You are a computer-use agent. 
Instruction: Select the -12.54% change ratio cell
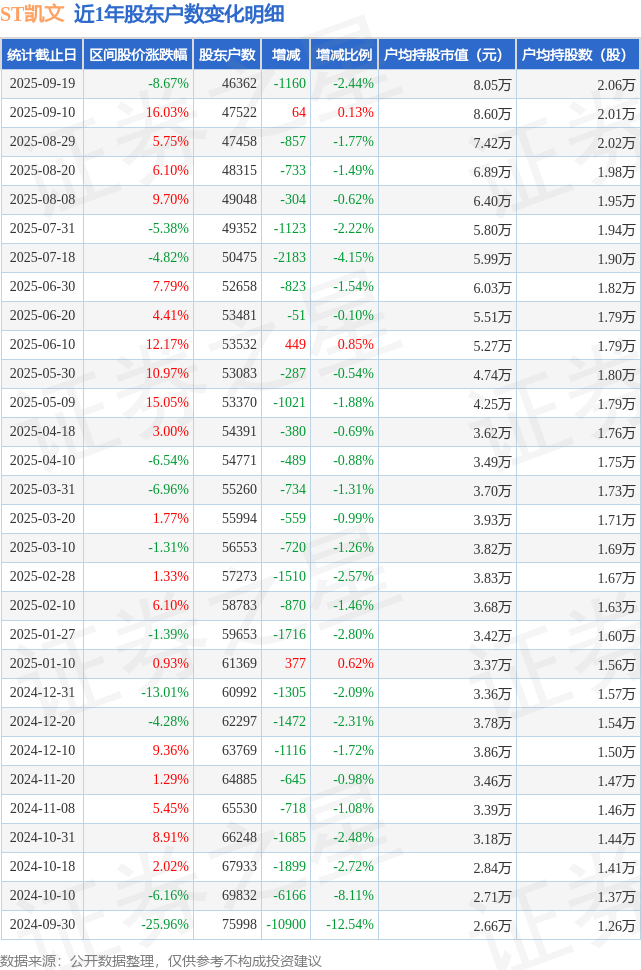350,925
